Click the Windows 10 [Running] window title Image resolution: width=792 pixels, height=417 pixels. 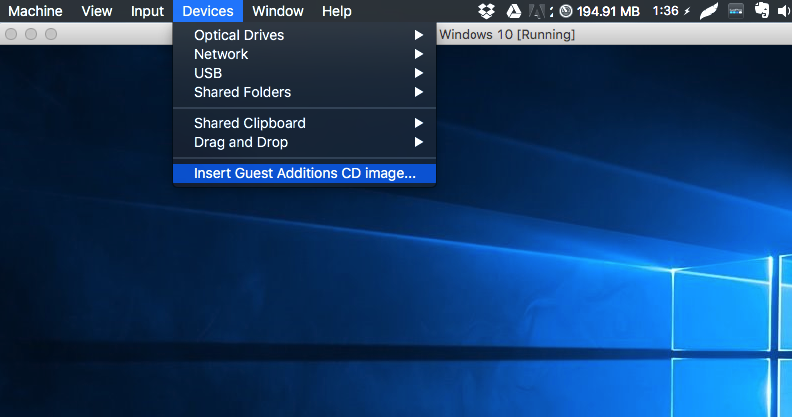point(507,35)
